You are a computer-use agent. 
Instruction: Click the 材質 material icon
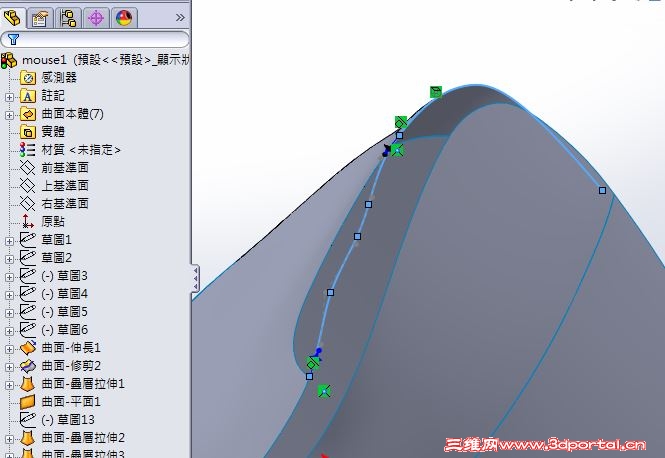(28, 150)
